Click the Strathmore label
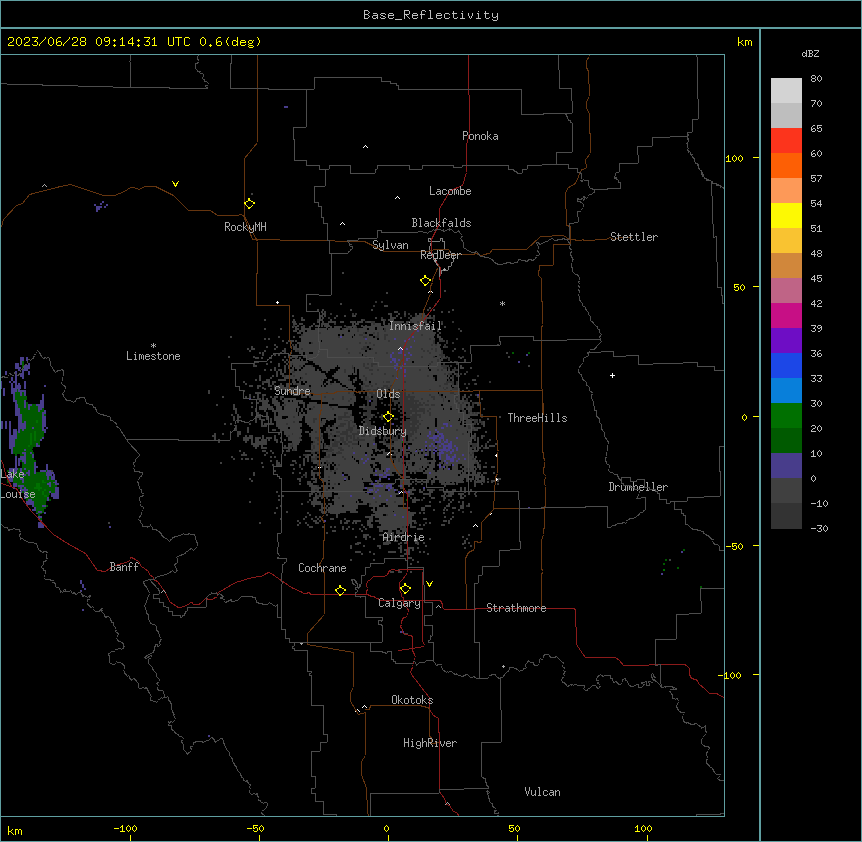The width and height of the screenshot is (862, 842). click(x=516, y=608)
